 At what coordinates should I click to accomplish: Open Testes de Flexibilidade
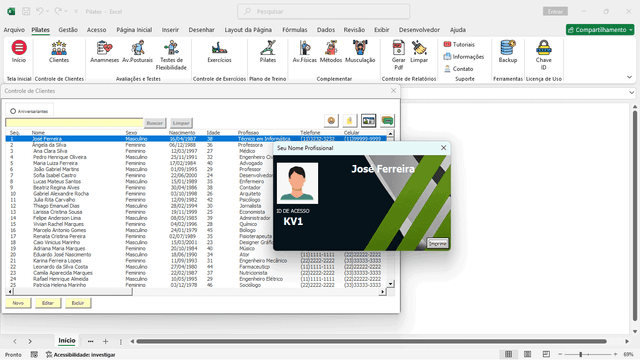(171, 55)
